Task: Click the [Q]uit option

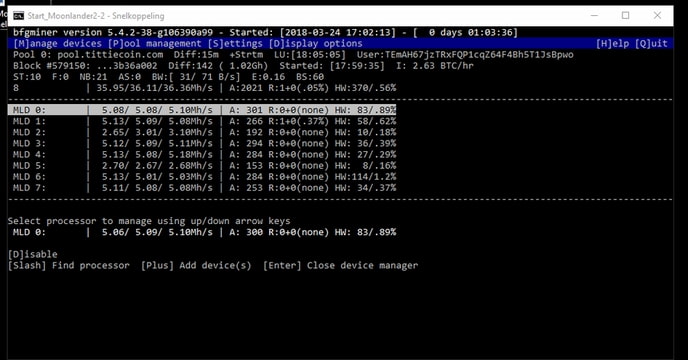Action: (x=651, y=43)
